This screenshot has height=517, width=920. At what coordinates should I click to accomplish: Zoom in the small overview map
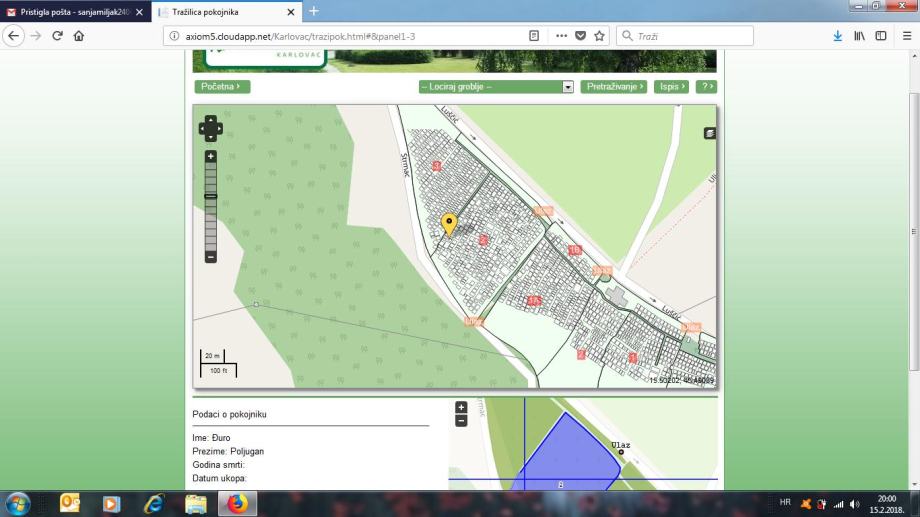[x=461, y=407]
